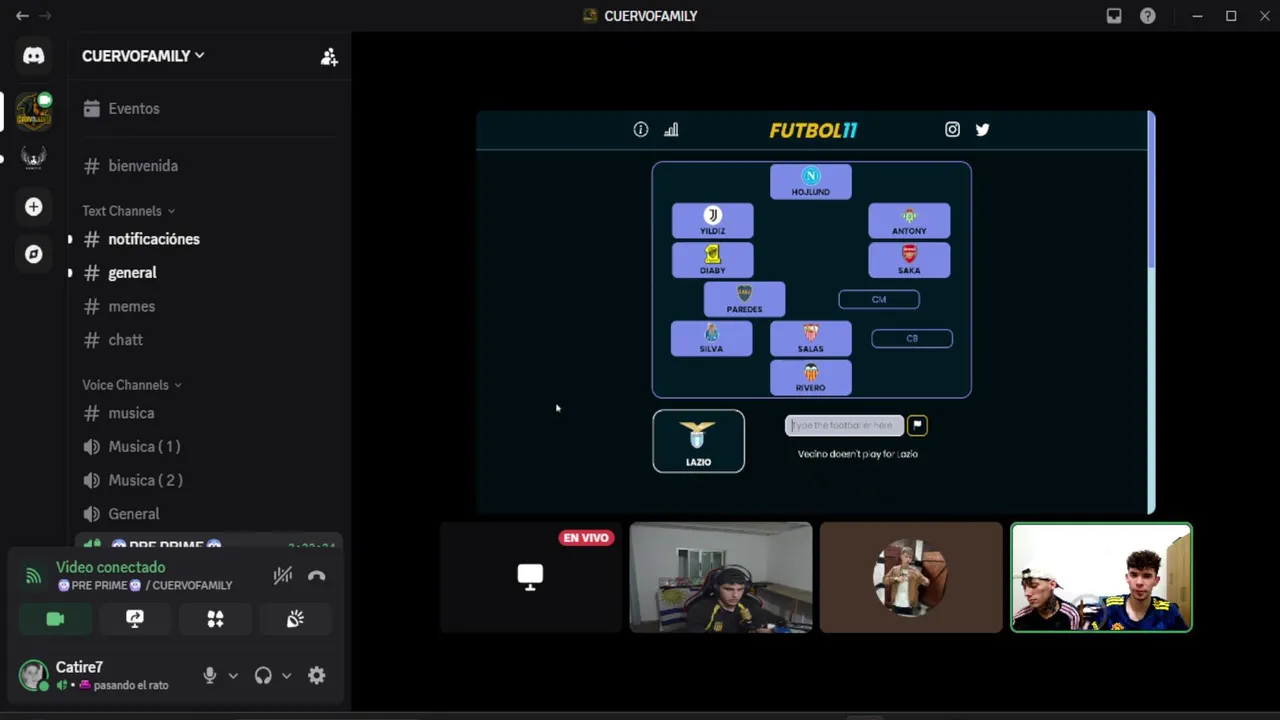The width and height of the screenshot is (1280, 720).
Task: Toggle noise suppression icon
Action: click(283, 575)
